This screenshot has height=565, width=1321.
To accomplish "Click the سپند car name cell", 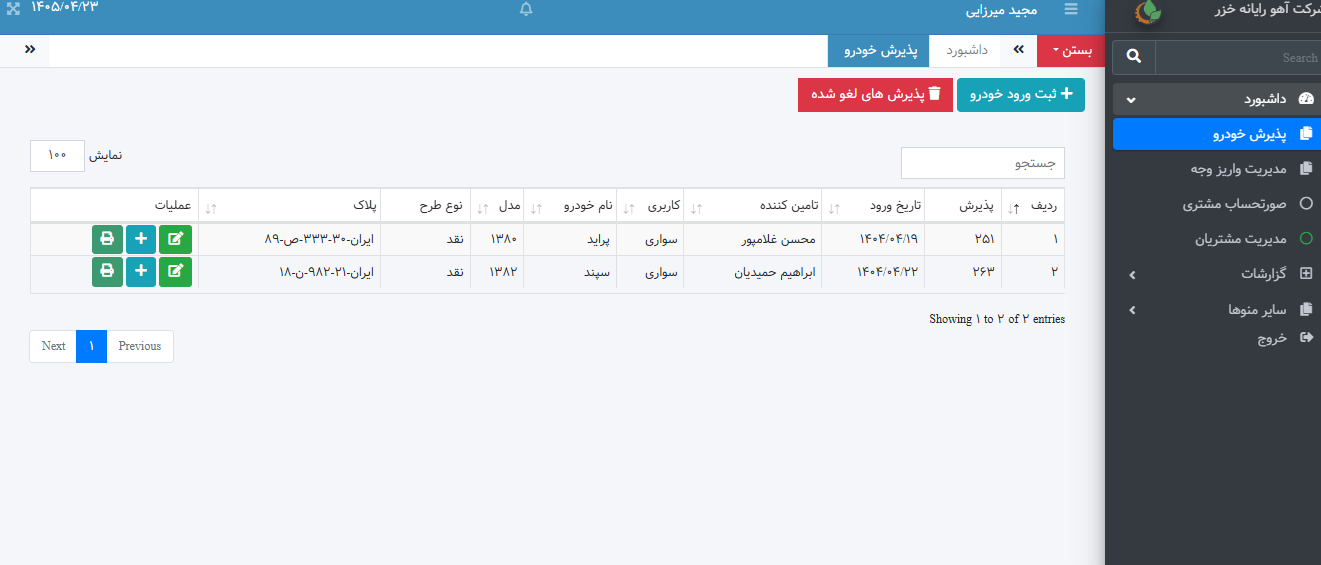I will (570, 272).
